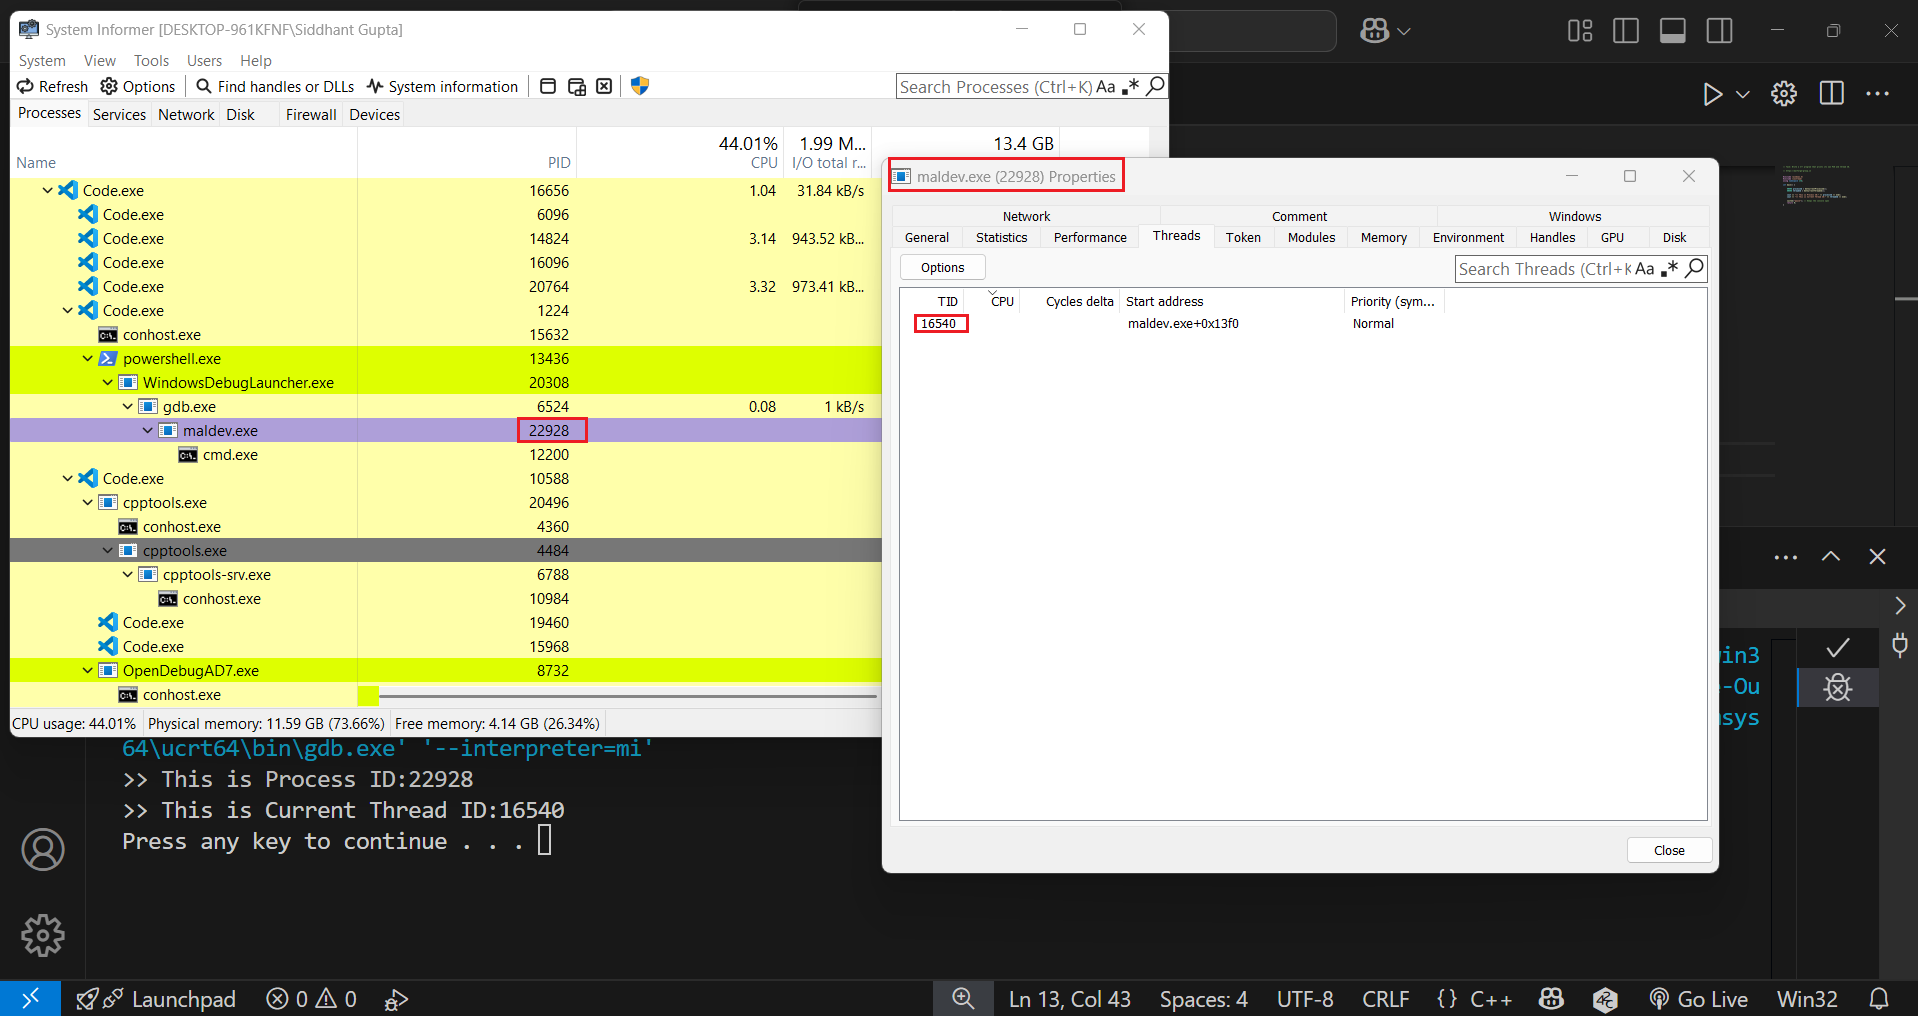
Task: Open the System menu
Action: click(x=42, y=61)
